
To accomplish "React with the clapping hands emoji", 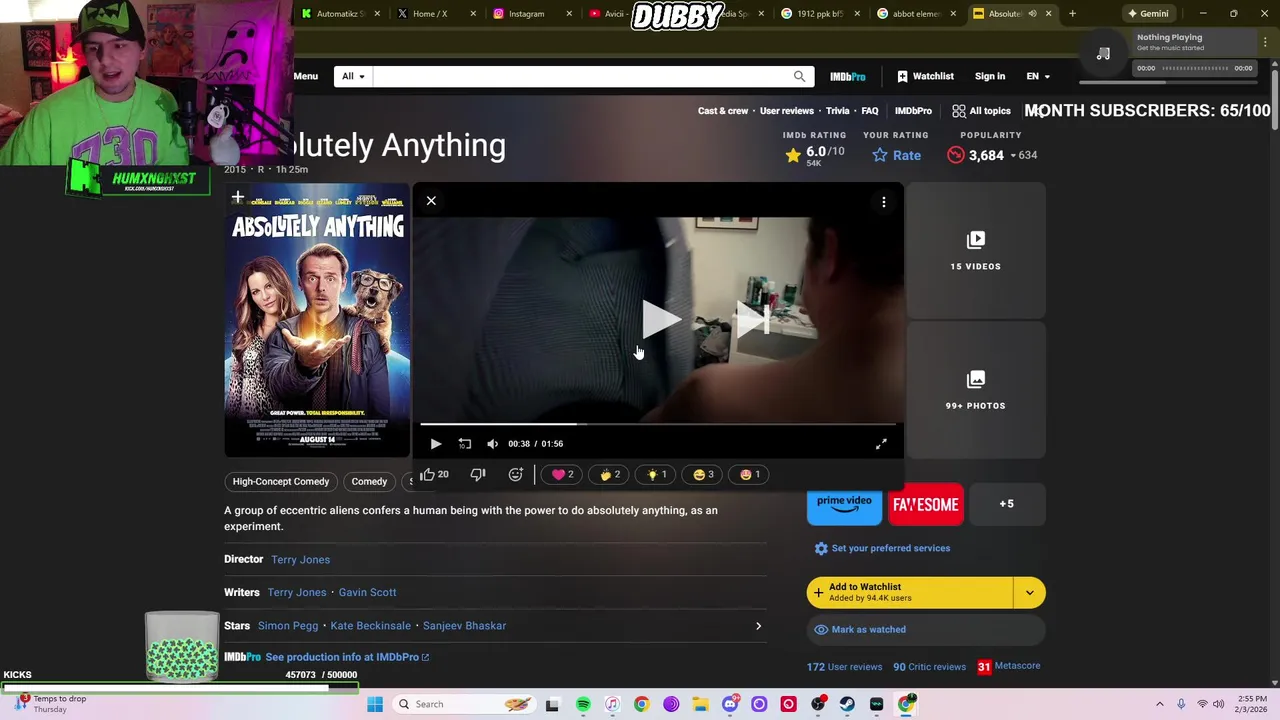I will pos(610,475).
